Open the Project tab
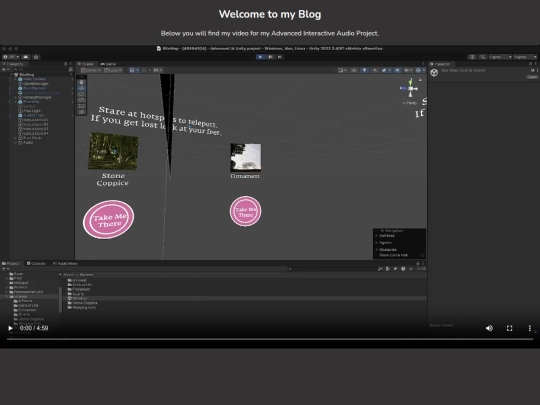 coord(11,263)
